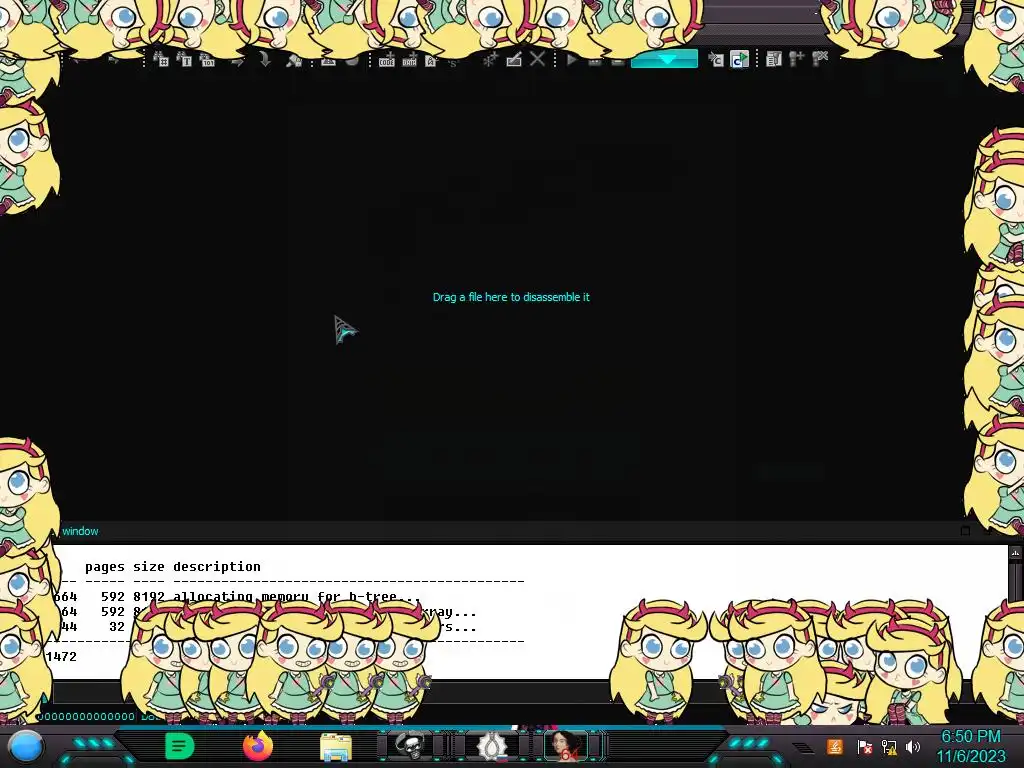Click the Java update tray icon
This screenshot has width=1024, height=768.
coord(835,746)
